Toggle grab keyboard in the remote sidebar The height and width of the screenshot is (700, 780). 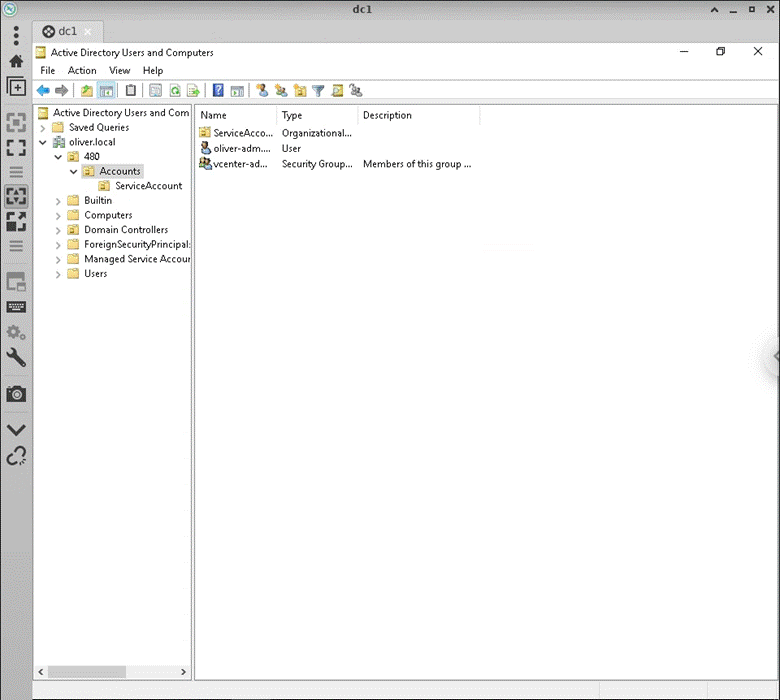(16, 307)
